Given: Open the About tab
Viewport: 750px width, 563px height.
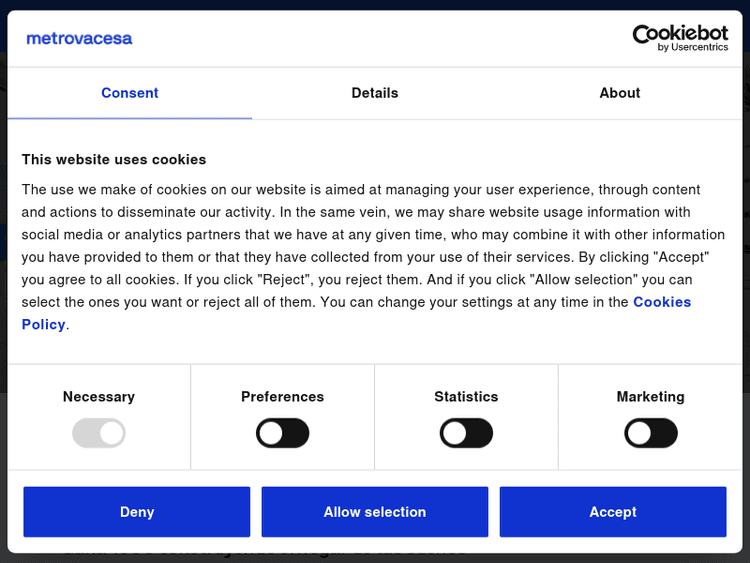Looking at the screenshot, I should [620, 93].
